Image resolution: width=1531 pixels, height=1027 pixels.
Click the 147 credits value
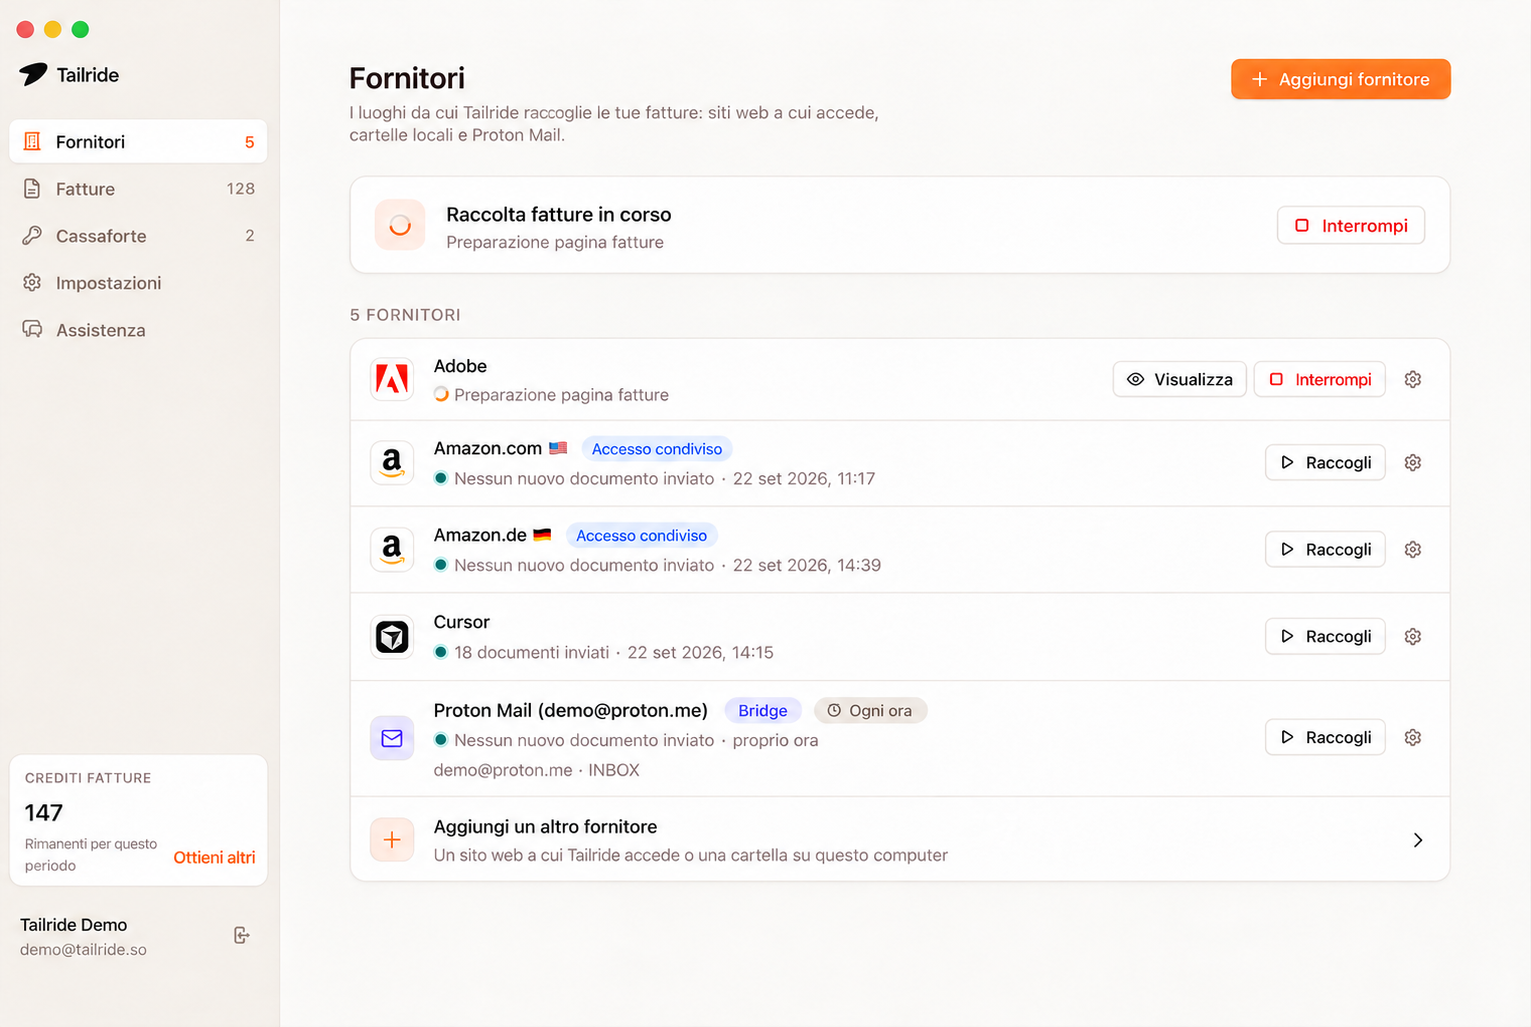point(44,812)
